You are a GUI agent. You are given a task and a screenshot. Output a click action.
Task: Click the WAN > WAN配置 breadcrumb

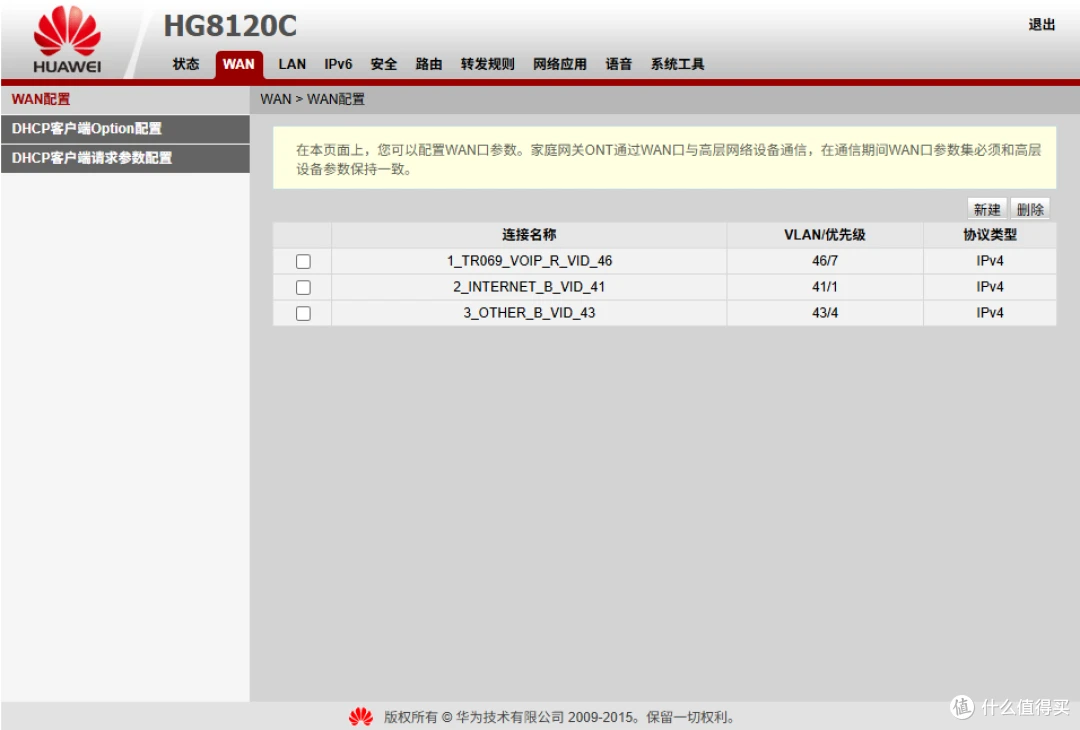tap(313, 99)
